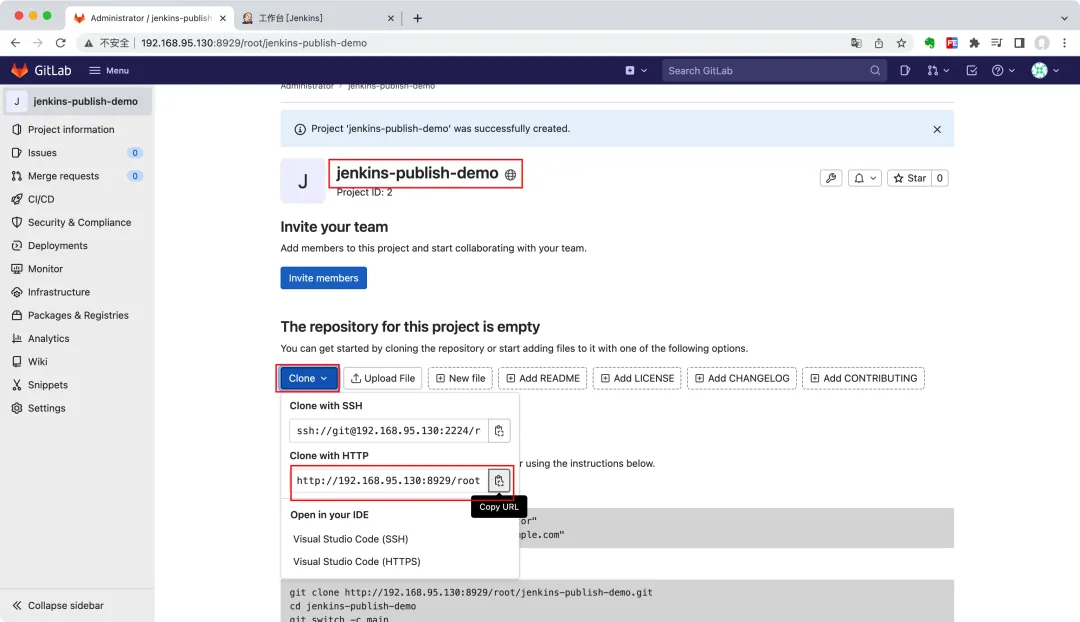The height and width of the screenshot is (622, 1080).
Task: Open the user avatar menu
Action: pyautogui.click(x=1045, y=70)
